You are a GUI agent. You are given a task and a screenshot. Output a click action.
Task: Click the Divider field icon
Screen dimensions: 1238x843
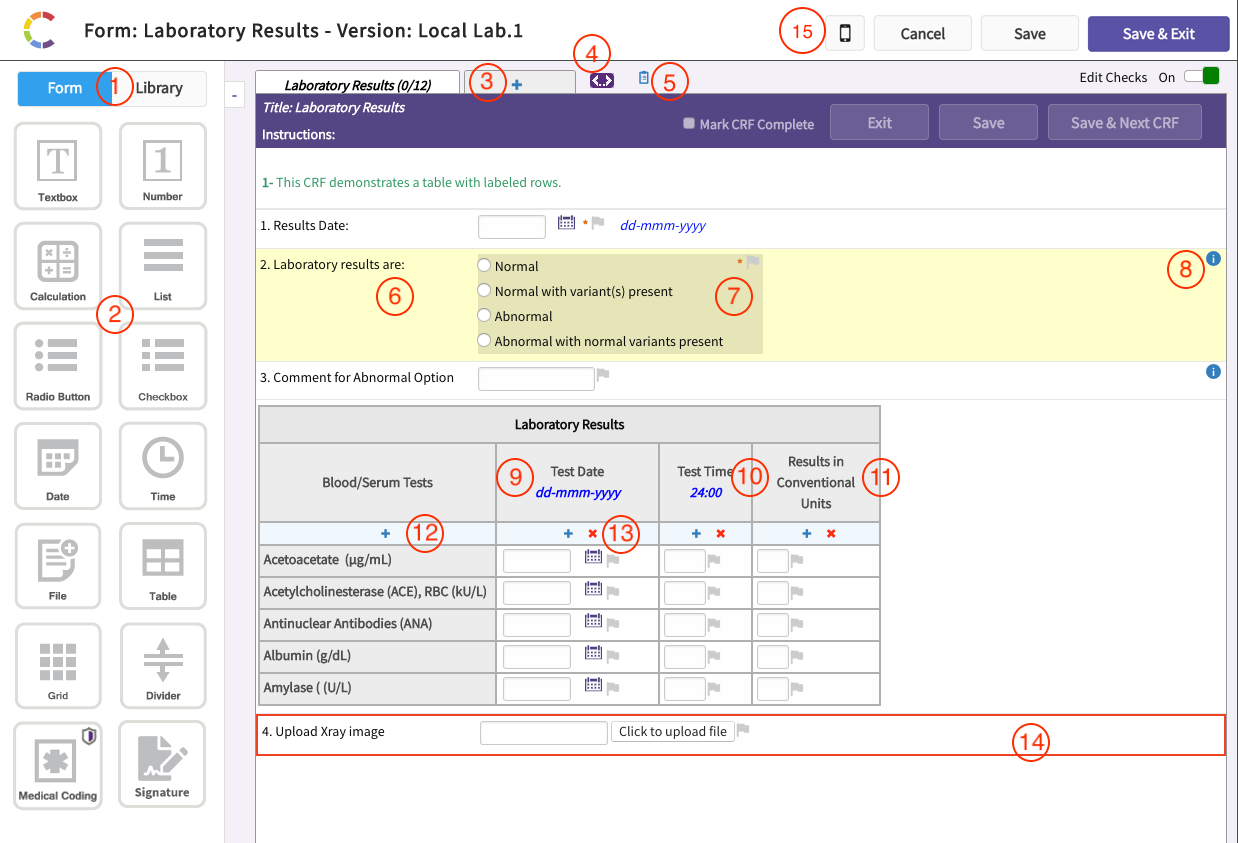click(x=162, y=666)
